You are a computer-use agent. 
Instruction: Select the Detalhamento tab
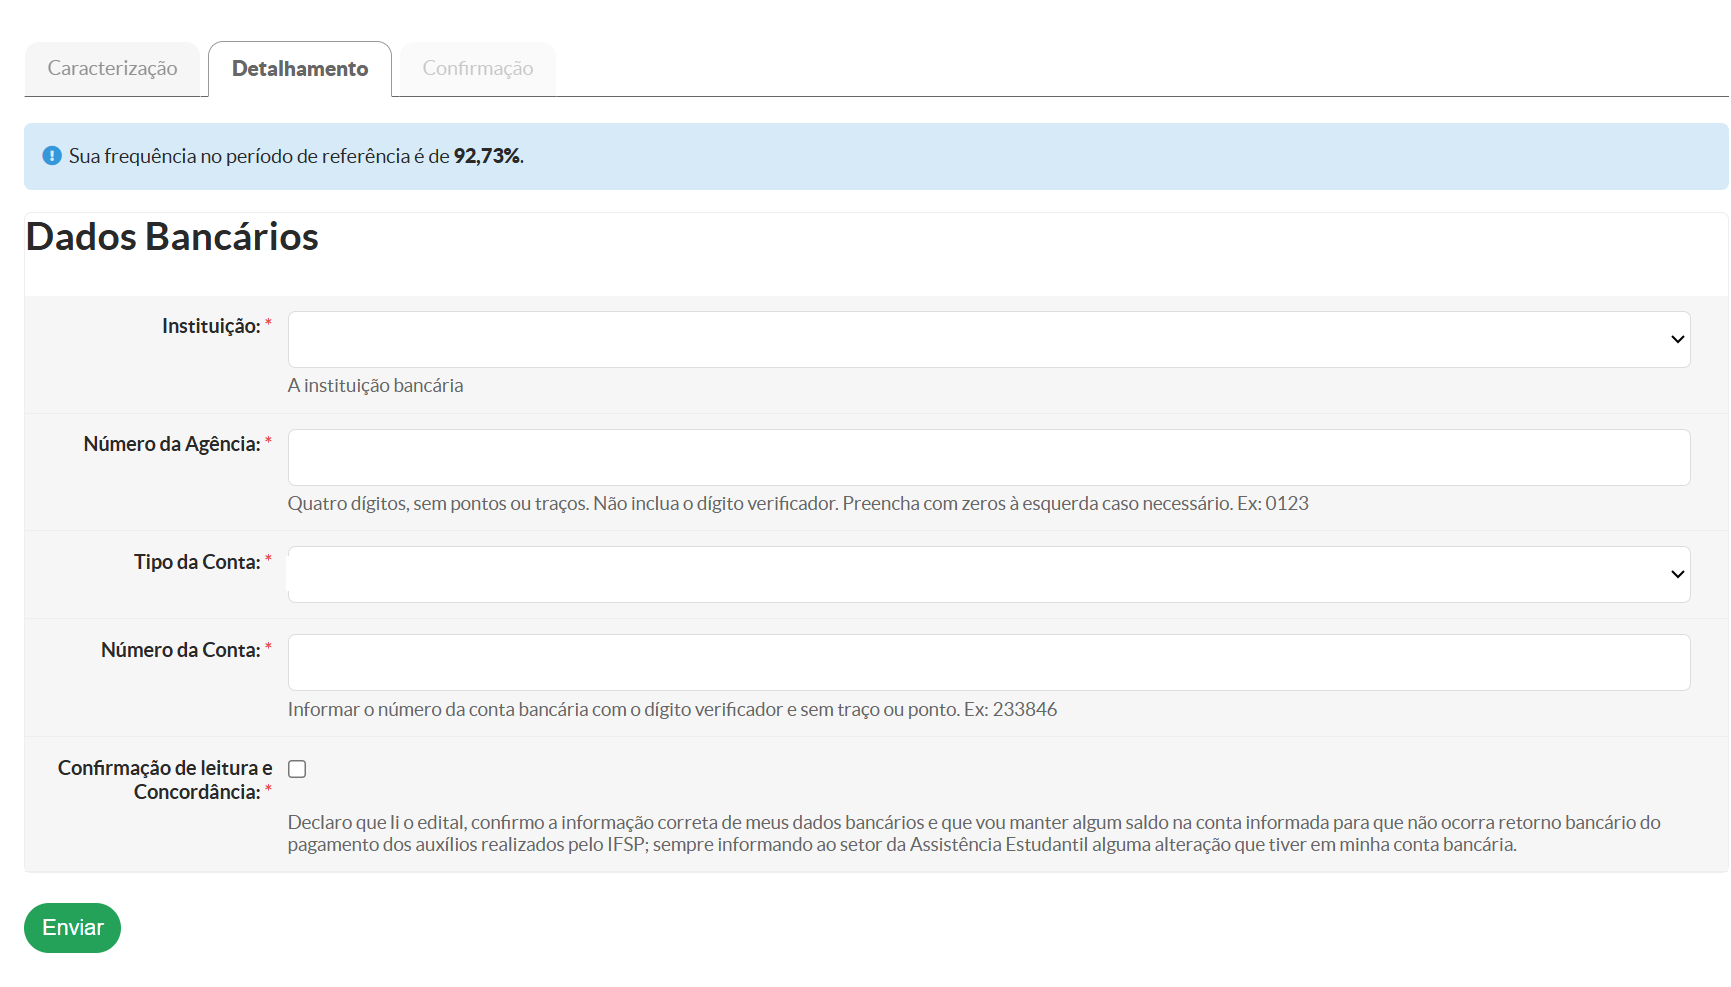(x=300, y=69)
